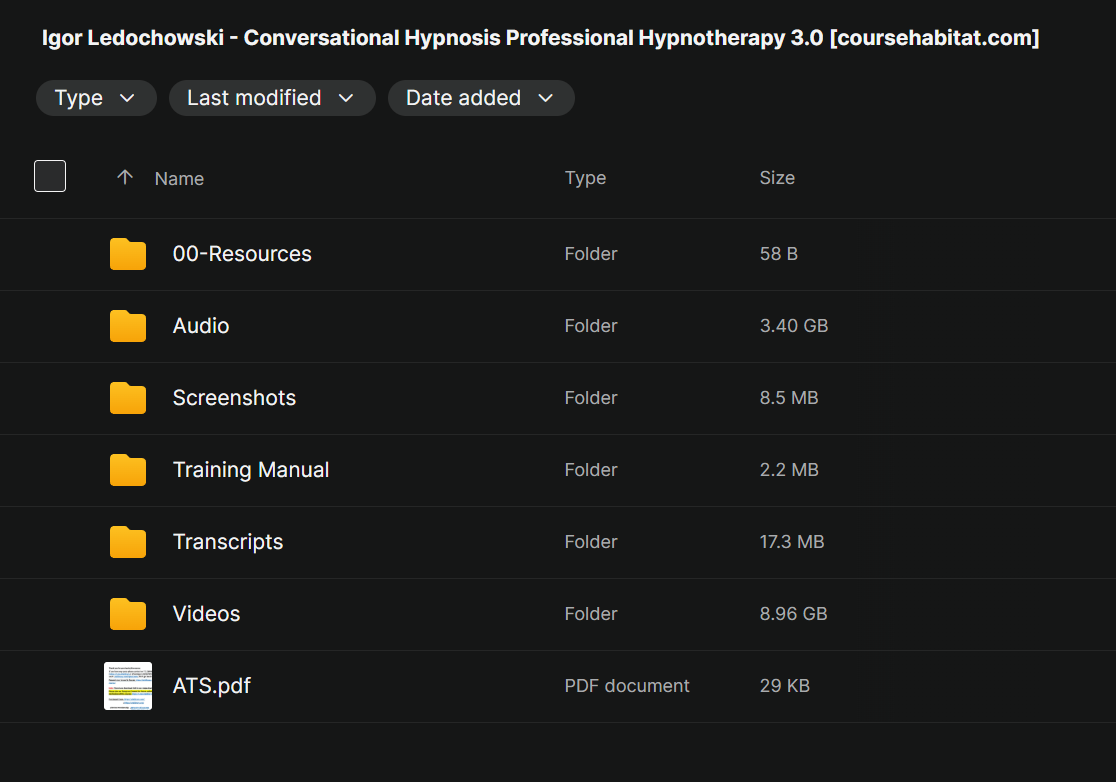The image size is (1116, 782).
Task: Click the 2.2 MB size value
Action: [789, 470]
